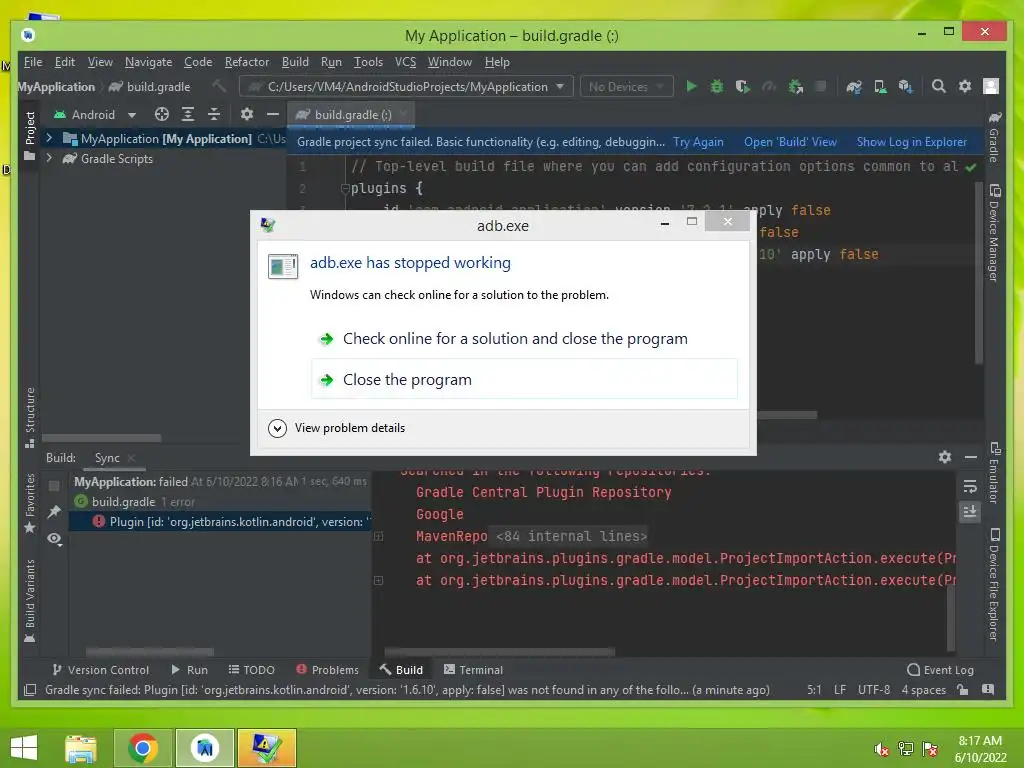Hide the Project panel minus icon
1024x768 pixels.
pyautogui.click(x=273, y=114)
